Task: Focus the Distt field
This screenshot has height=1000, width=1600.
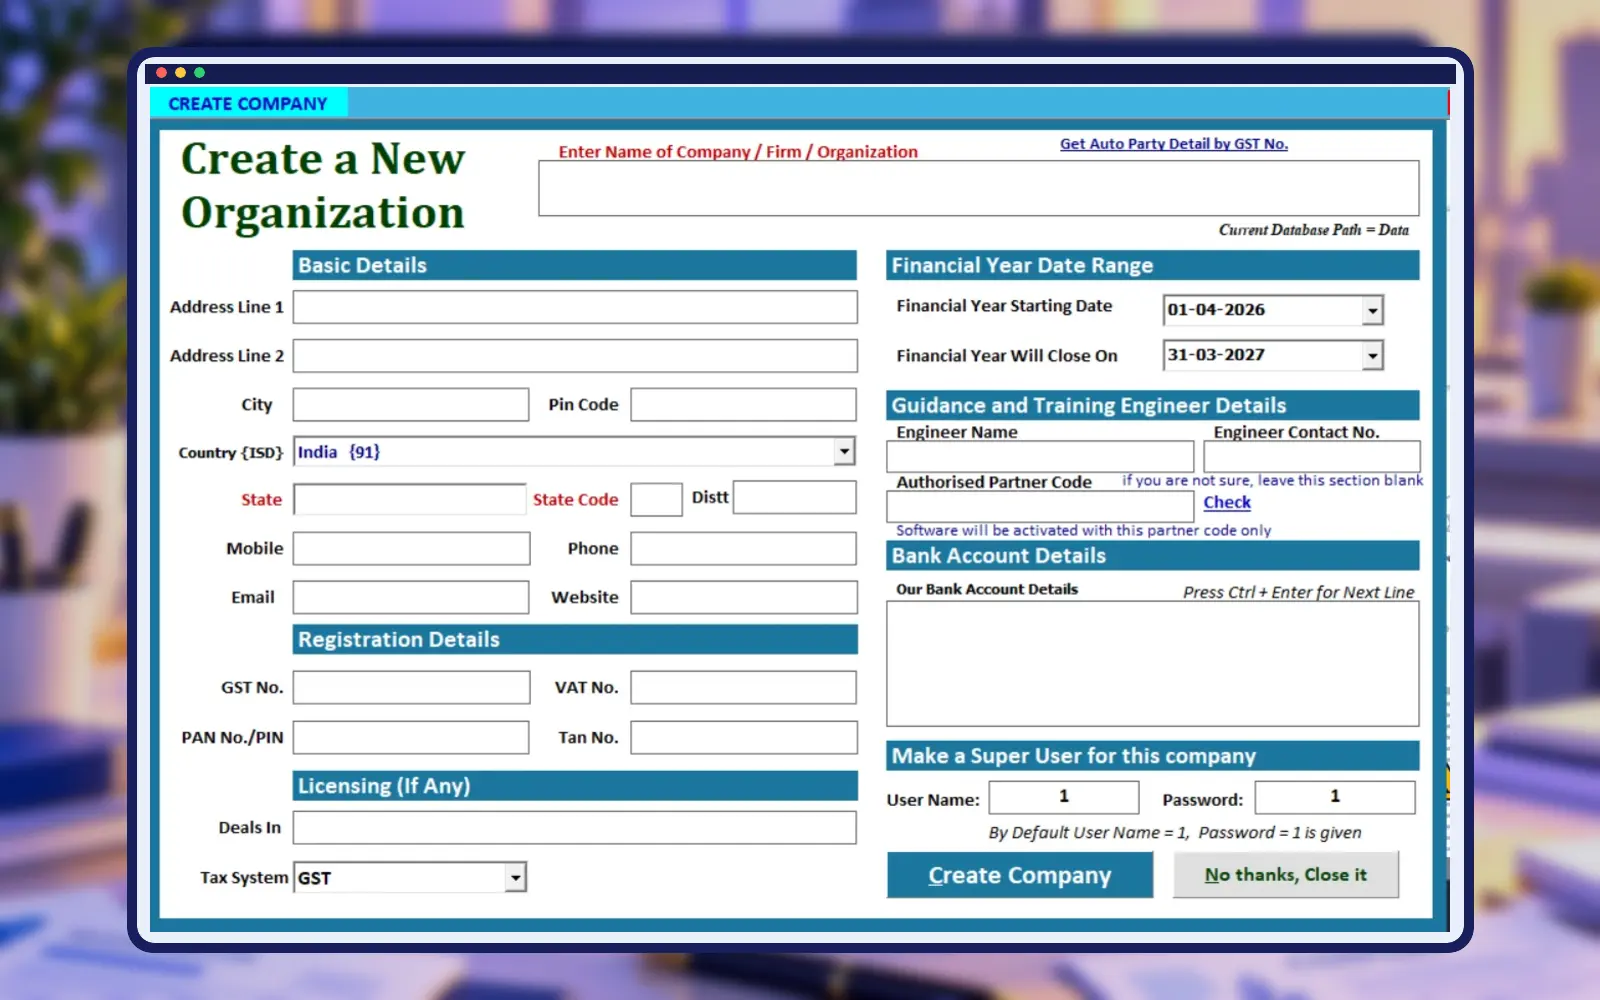Action: (795, 498)
